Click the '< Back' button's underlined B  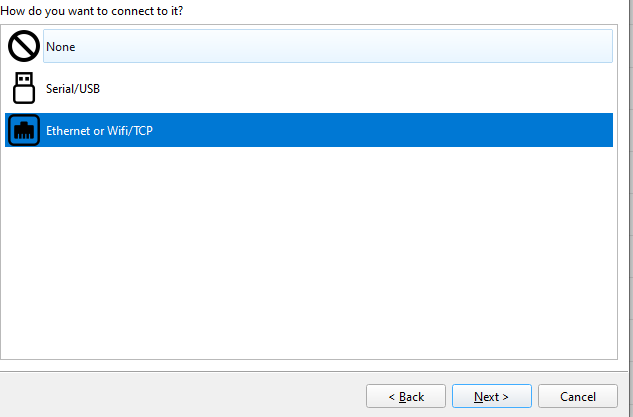coord(403,397)
